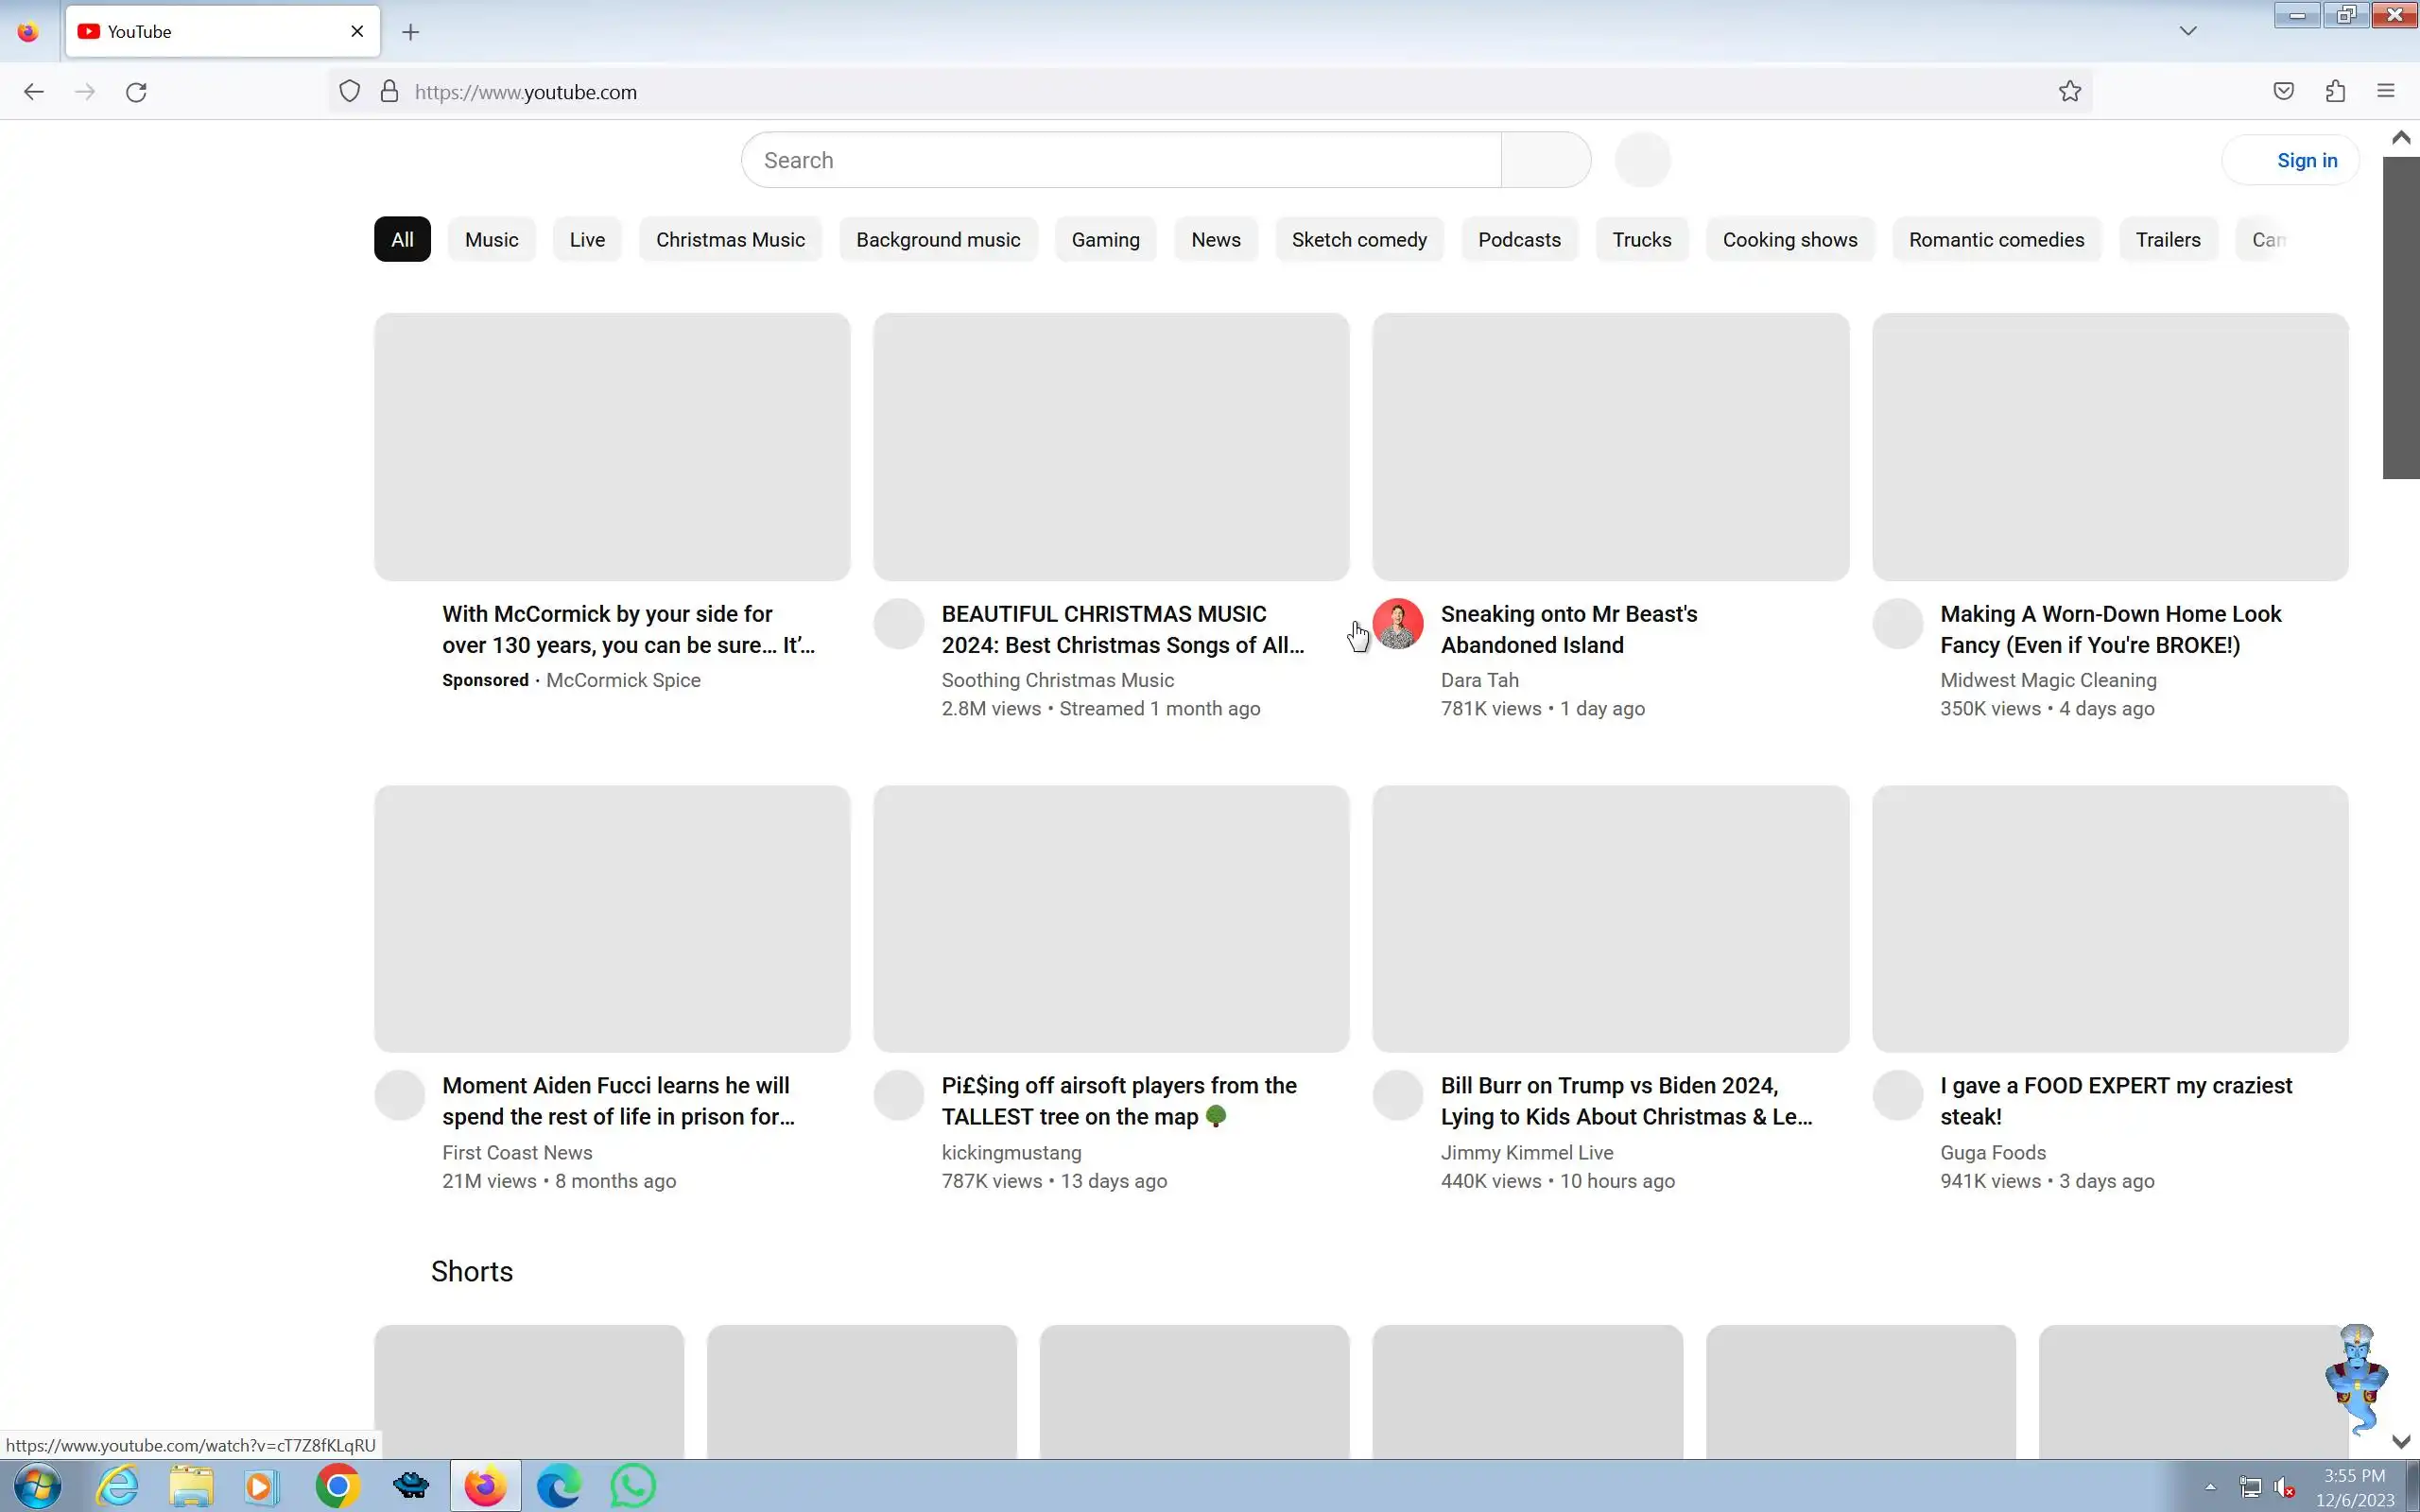Open the Firefox hamburger application menu
This screenshot has height=1512, width=2420.
tap(2386, 92)
